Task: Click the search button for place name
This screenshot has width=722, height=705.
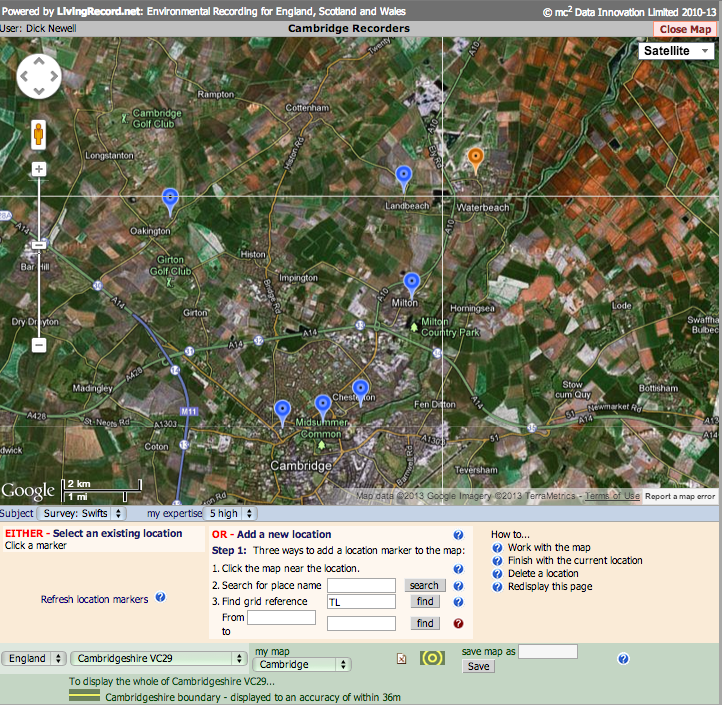Action: pyautogui.click(x=425, y=585)
